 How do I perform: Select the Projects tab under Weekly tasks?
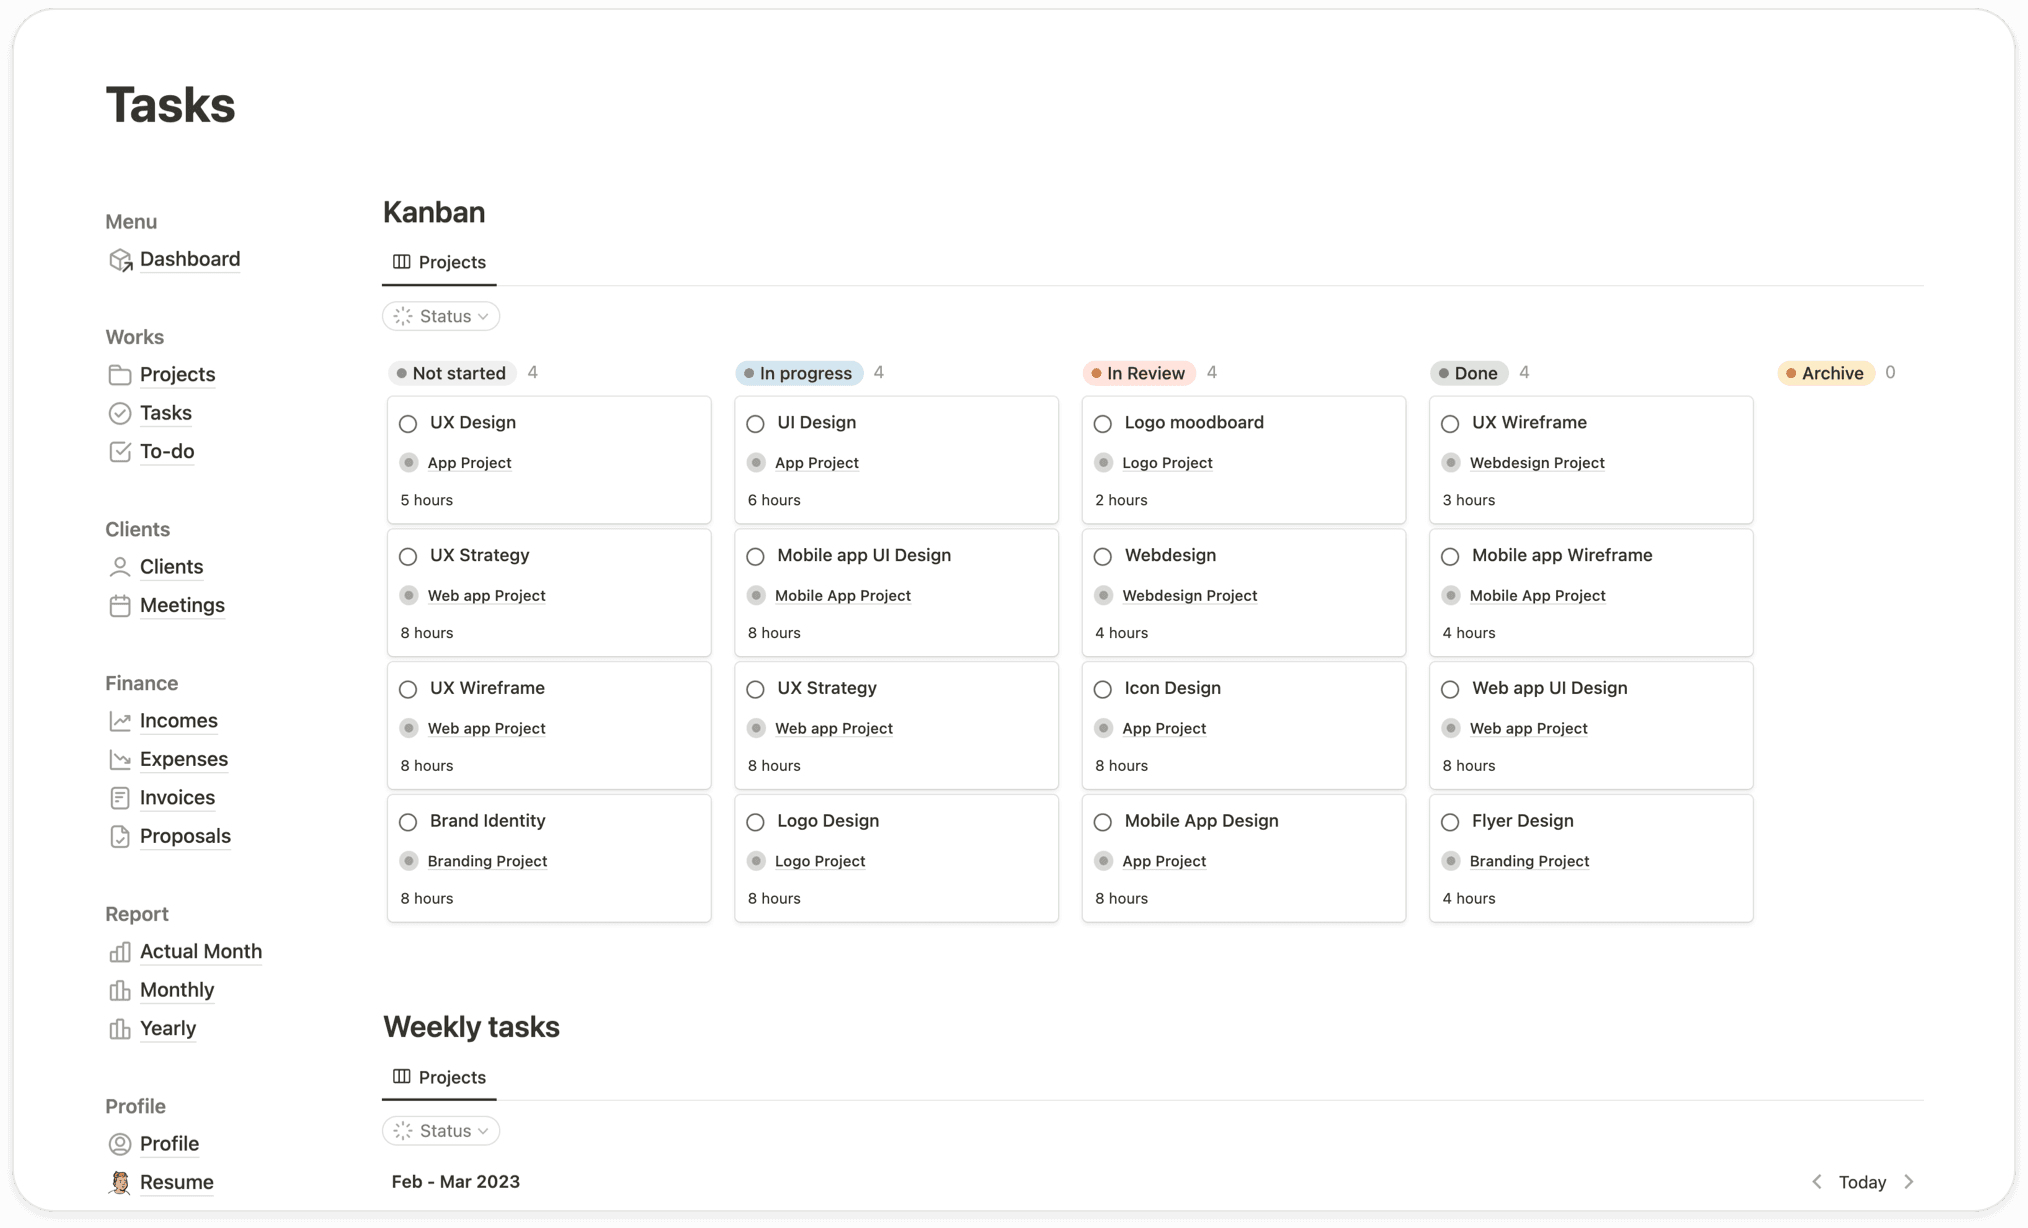(x=452, y=1077)
